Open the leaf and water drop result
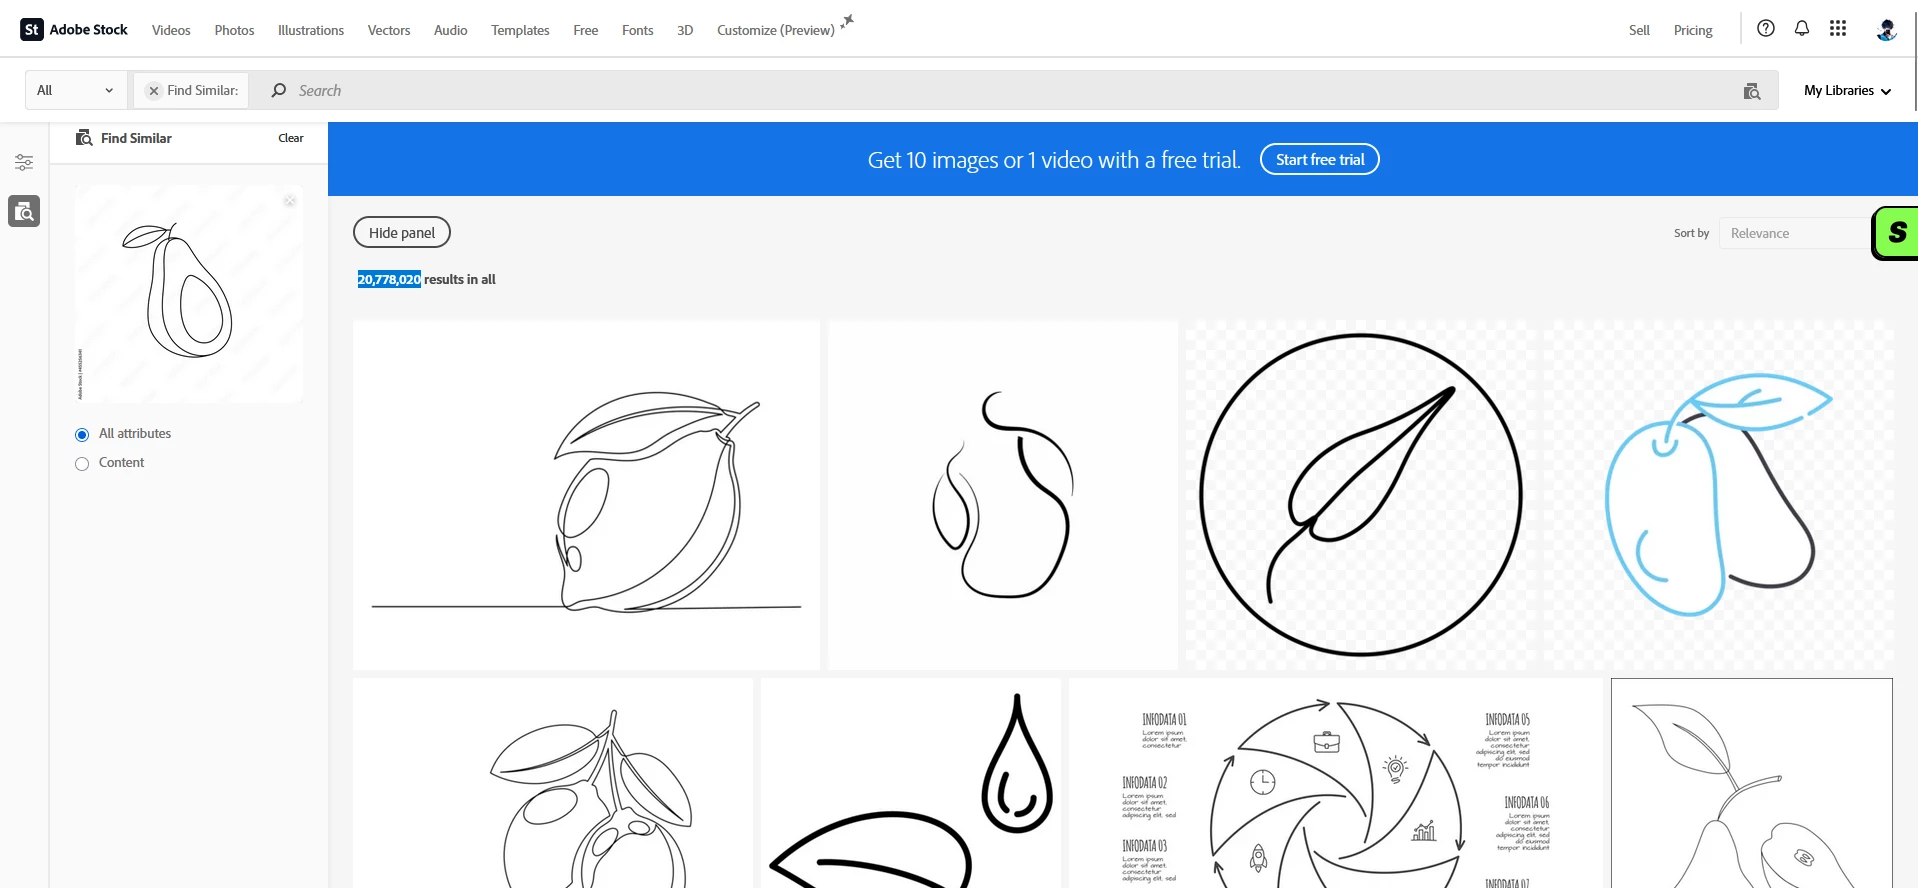The image size is (1918, 888). point(911,783)
